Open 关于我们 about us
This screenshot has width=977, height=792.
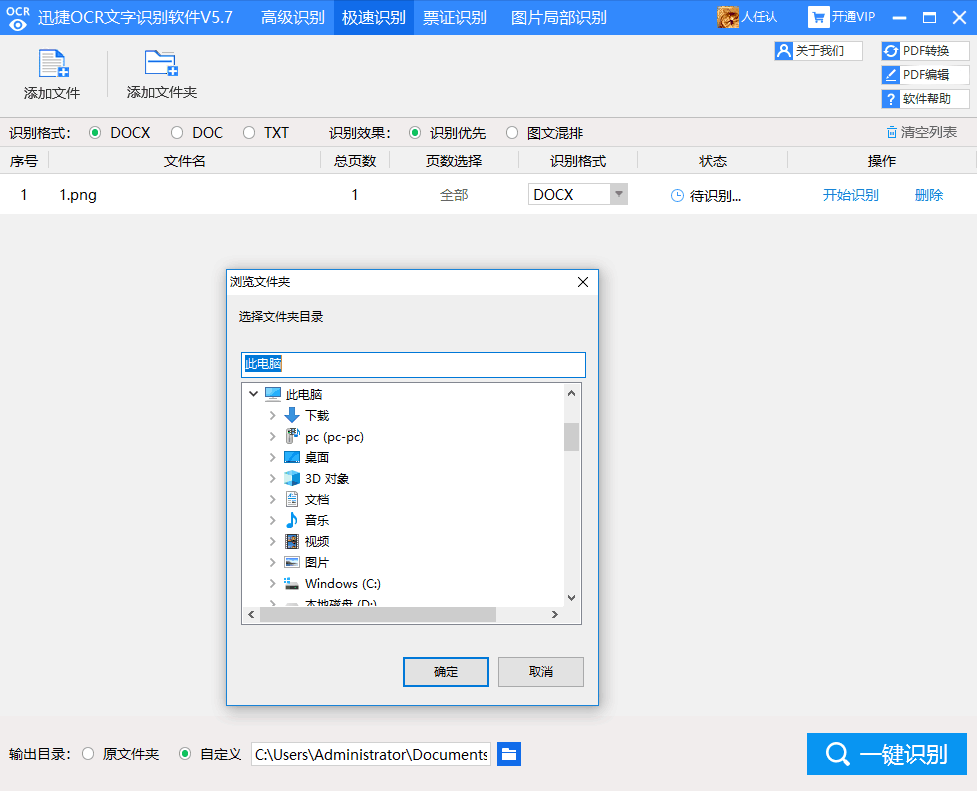(818, 51)
